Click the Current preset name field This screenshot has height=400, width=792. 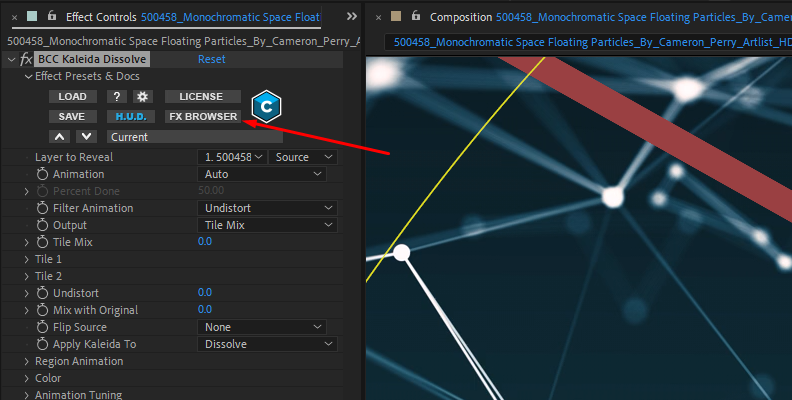[x=194, y=137]
